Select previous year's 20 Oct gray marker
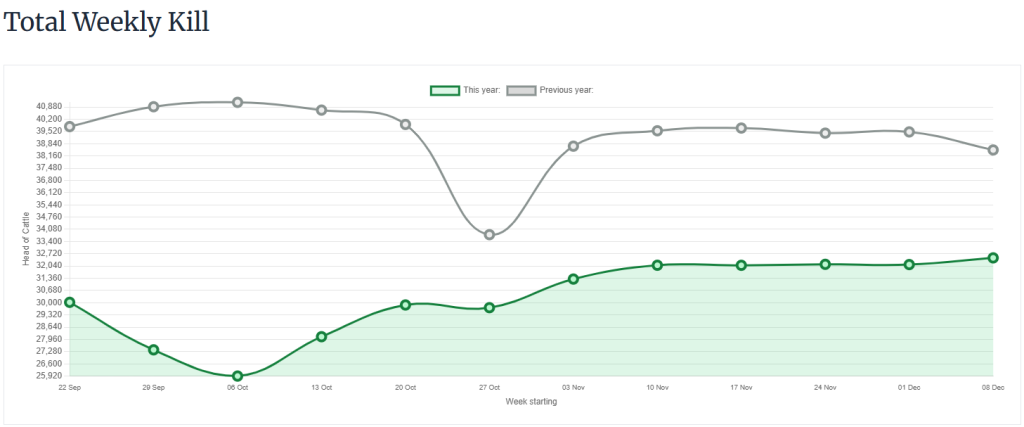Screen dimensions: 1024x427 405,124
